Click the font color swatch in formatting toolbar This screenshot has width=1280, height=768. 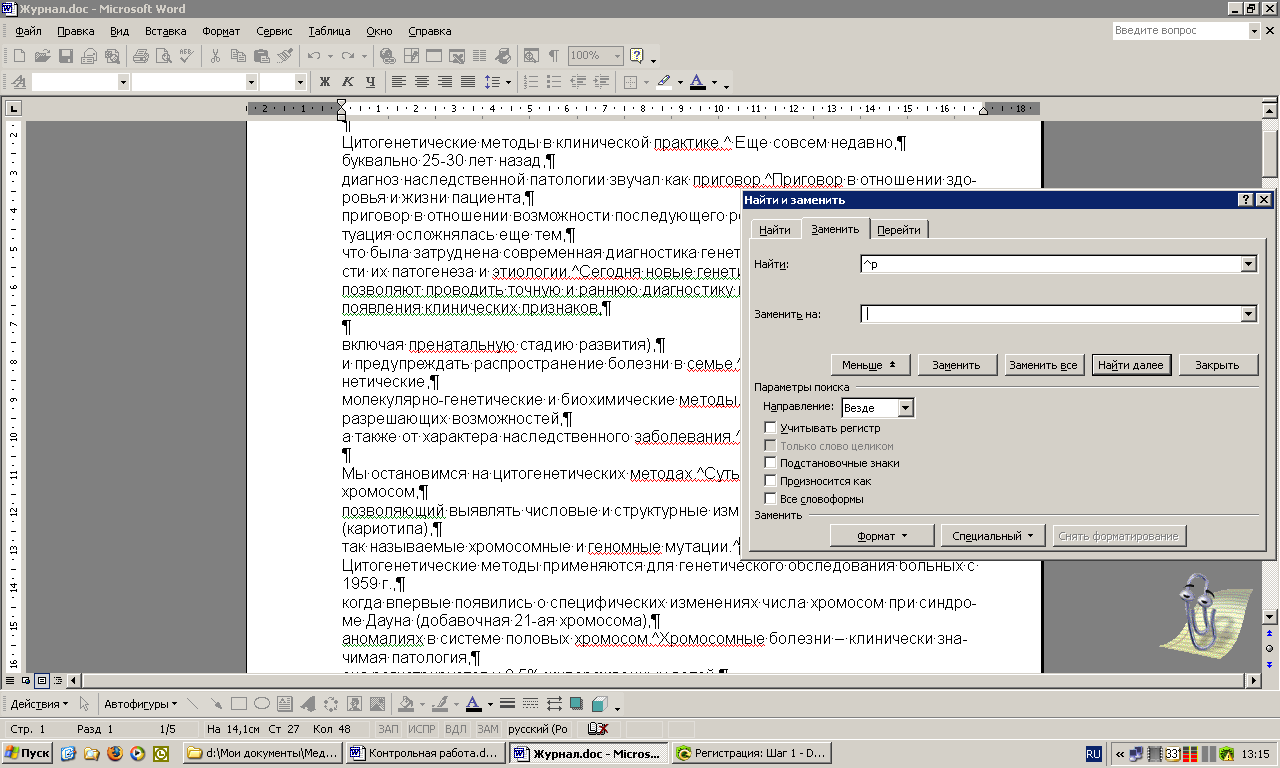pos(698,82)
